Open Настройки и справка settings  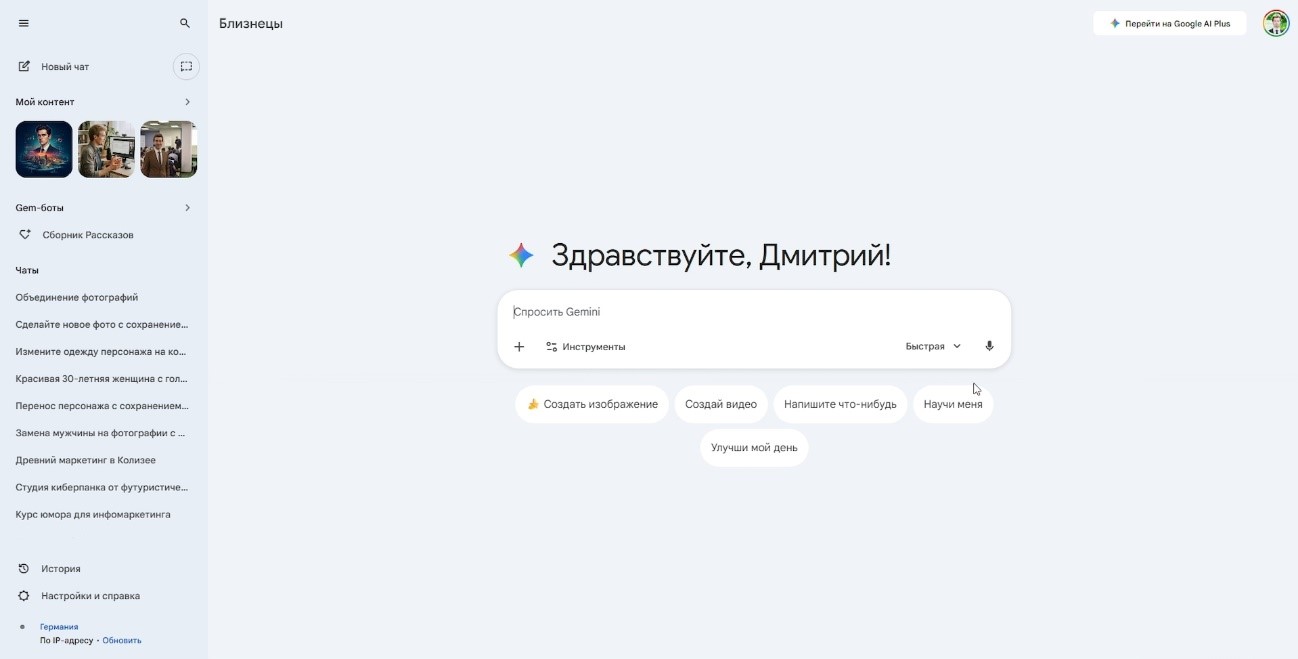pos(90,596)
